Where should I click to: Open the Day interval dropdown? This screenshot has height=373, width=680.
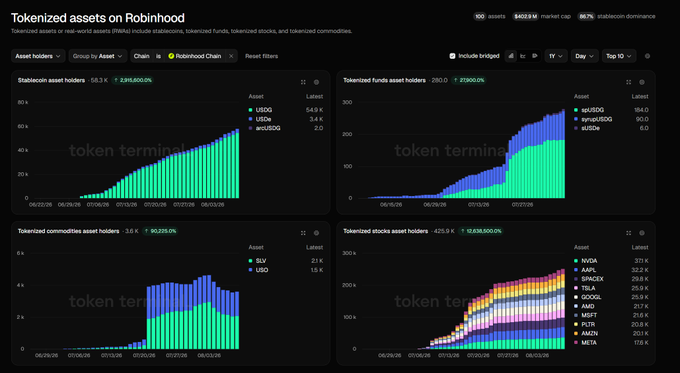point(585,56)
